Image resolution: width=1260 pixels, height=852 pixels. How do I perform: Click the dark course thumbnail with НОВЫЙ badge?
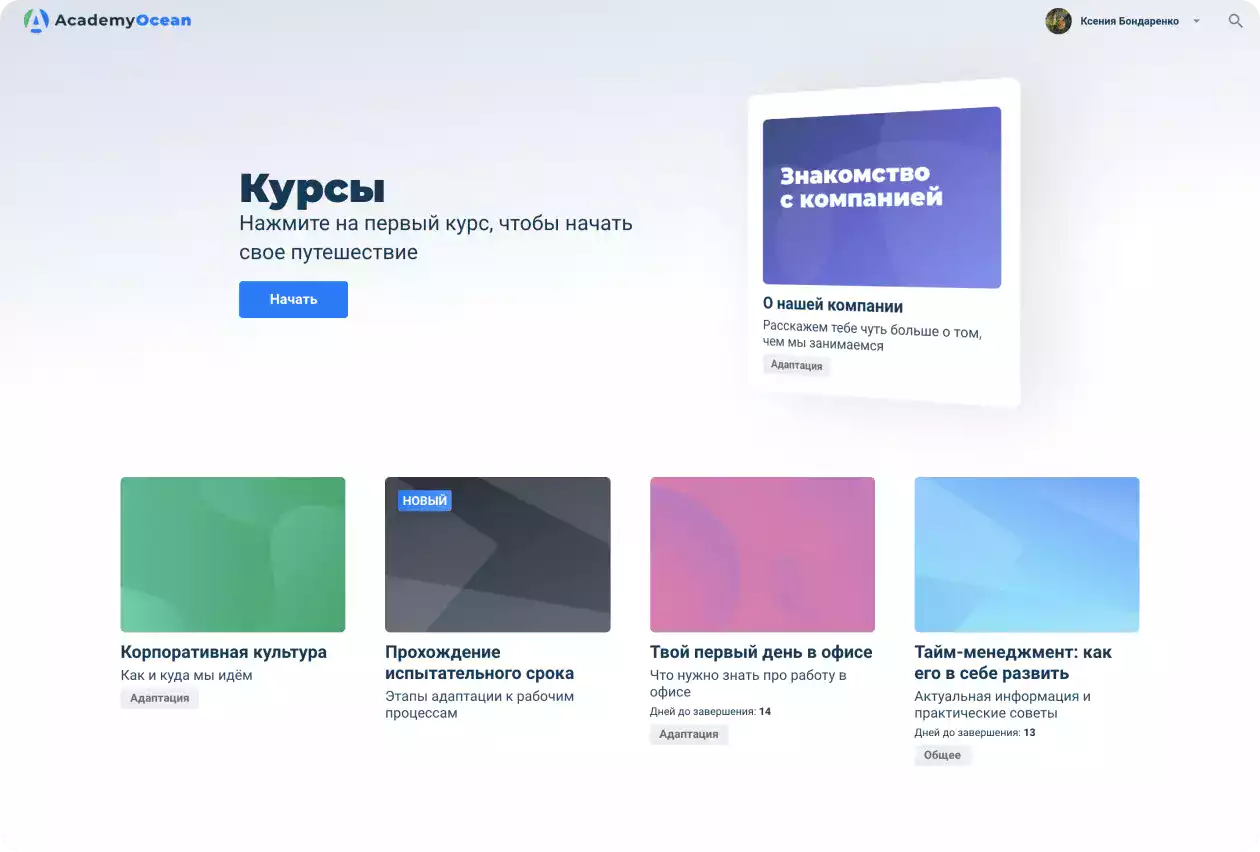[497, 554]
